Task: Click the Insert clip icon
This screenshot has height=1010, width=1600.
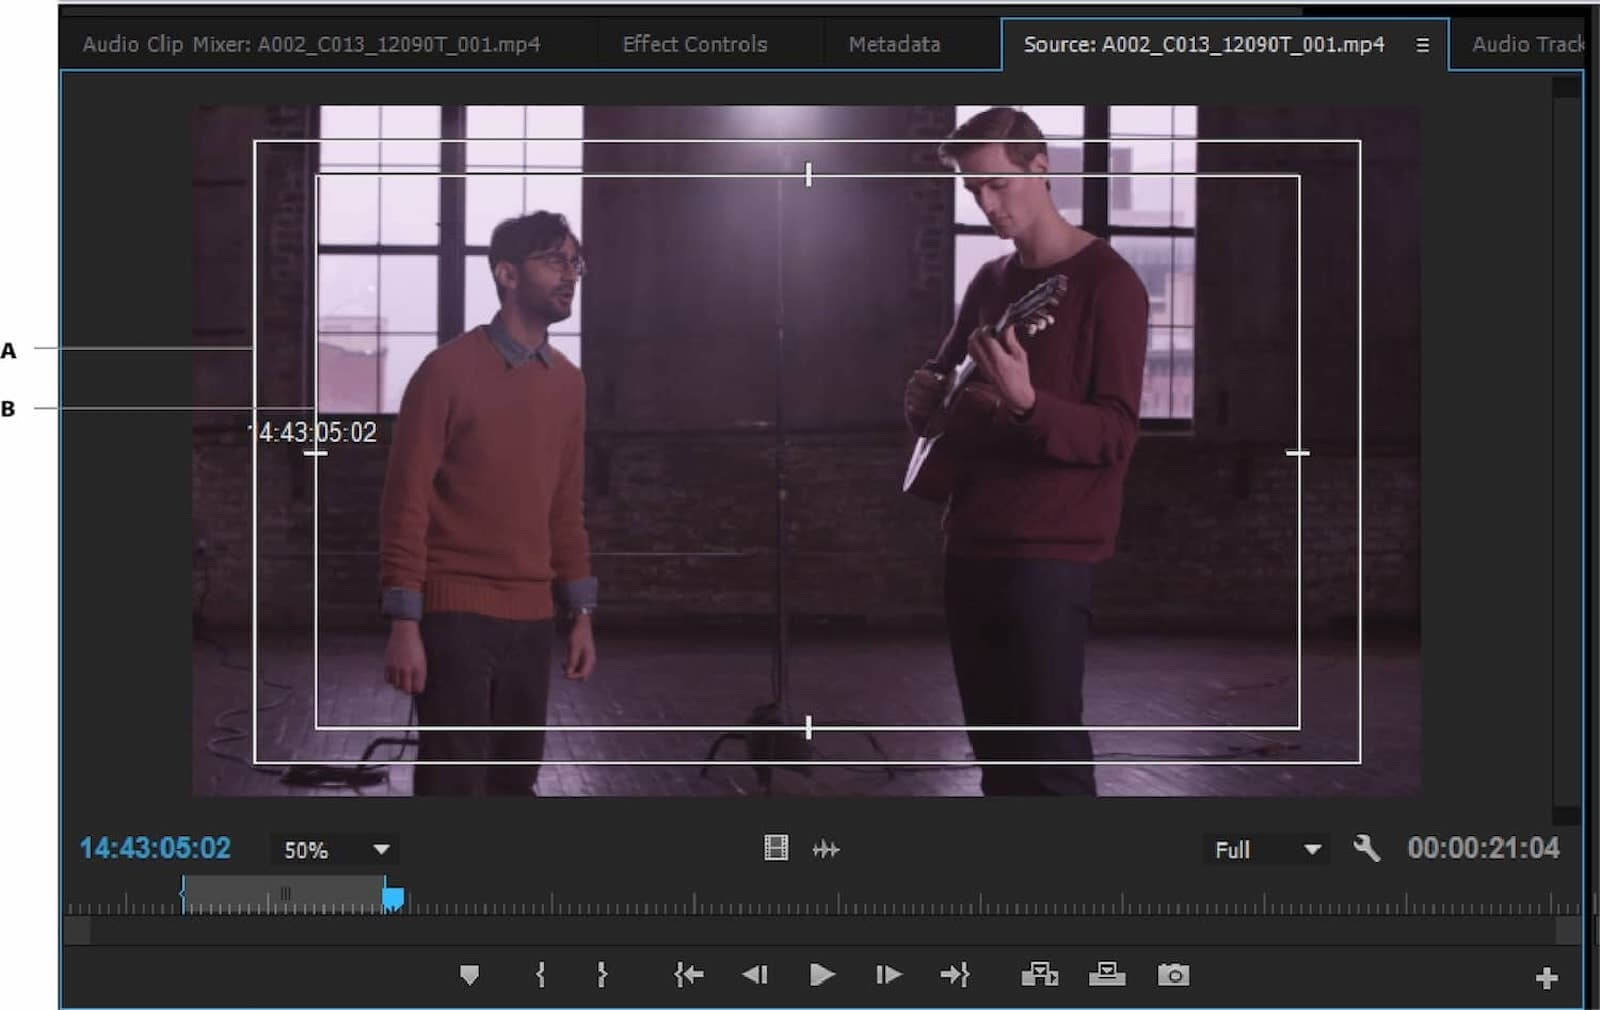Action: coord(1039,975)
